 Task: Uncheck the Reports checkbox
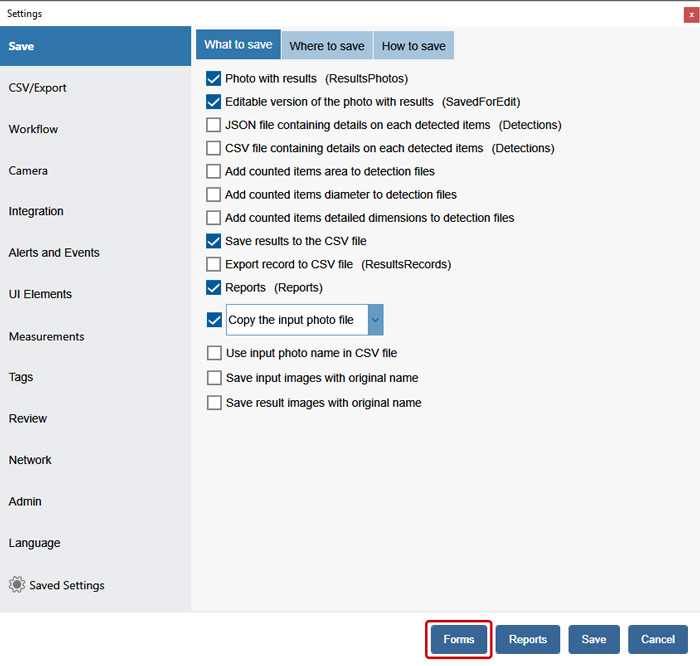coord(213,288)
